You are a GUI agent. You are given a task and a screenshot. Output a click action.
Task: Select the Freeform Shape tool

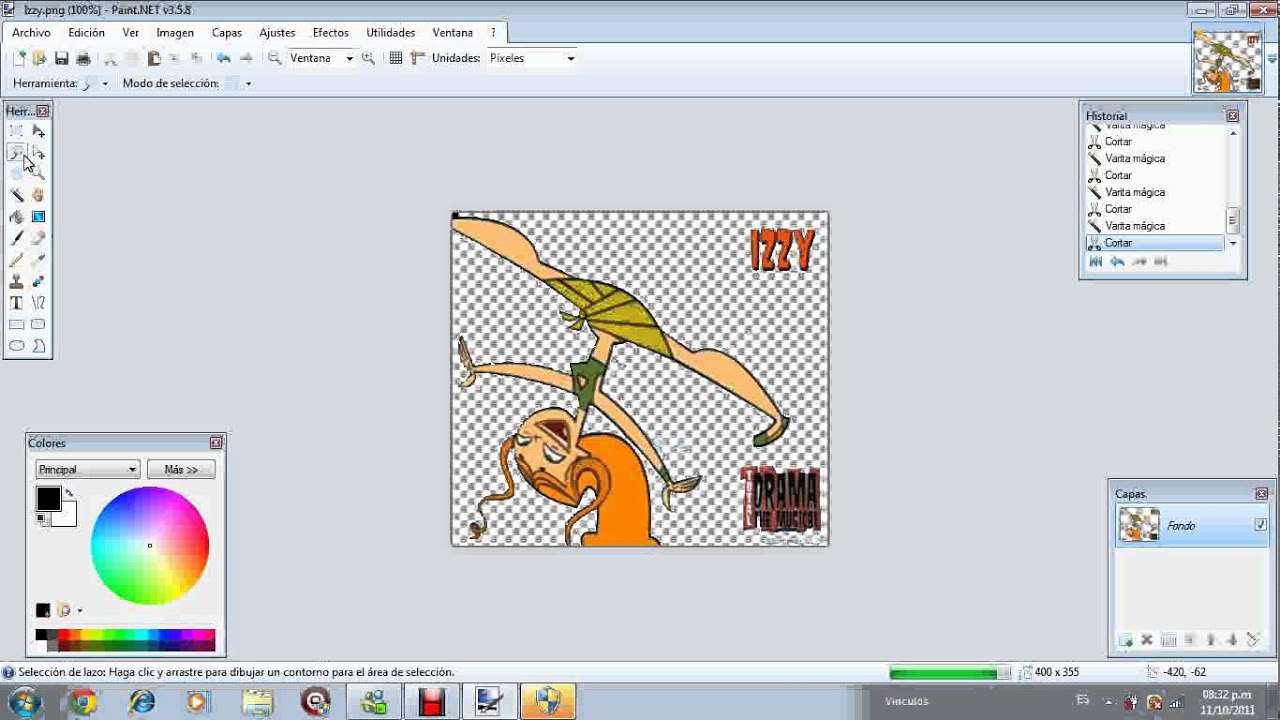pos(38,346)
